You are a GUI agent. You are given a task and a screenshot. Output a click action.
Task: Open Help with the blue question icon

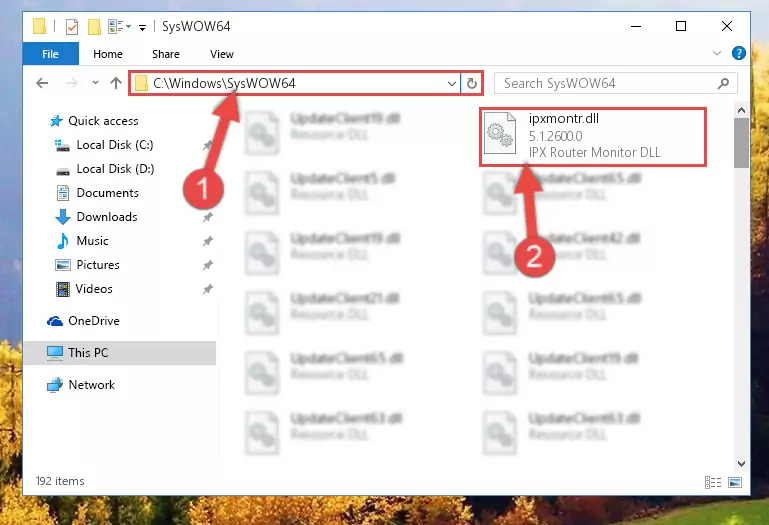point(739,53)
